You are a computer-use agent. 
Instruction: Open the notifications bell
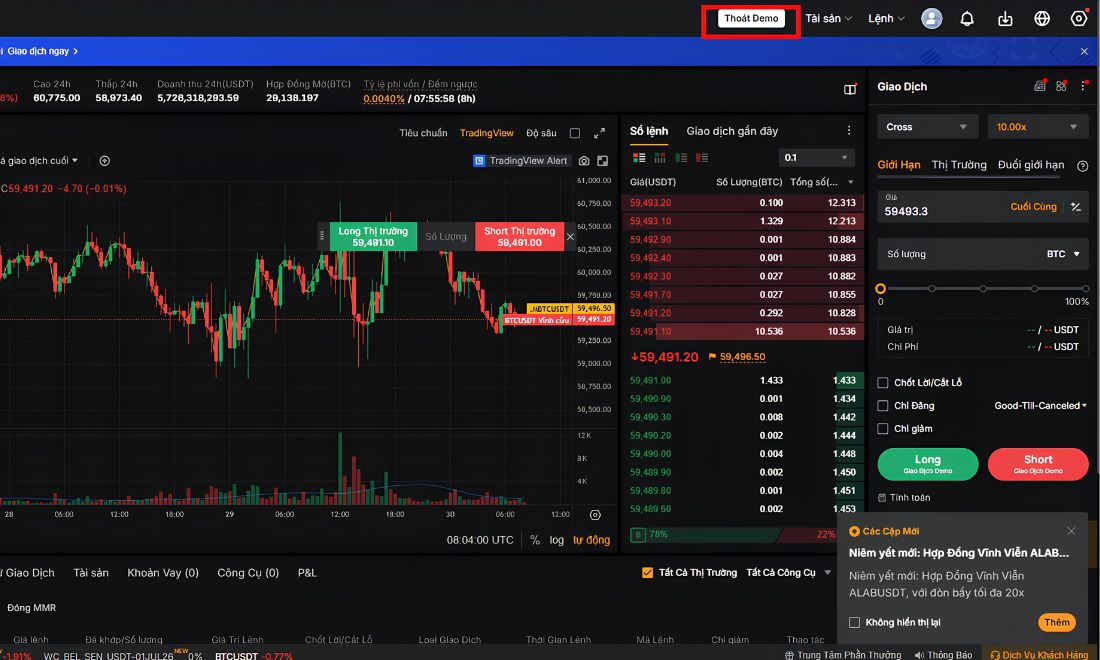tap(967, 18)
